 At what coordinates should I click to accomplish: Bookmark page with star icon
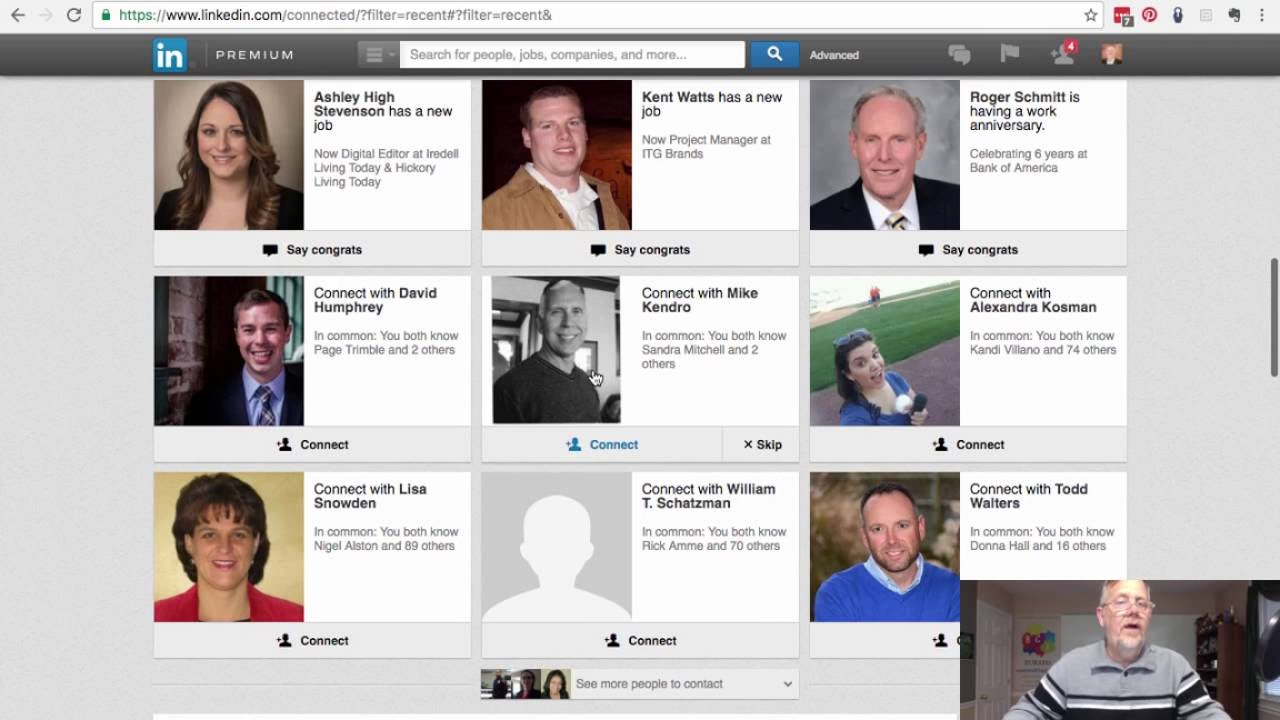tap(1090, 15)
